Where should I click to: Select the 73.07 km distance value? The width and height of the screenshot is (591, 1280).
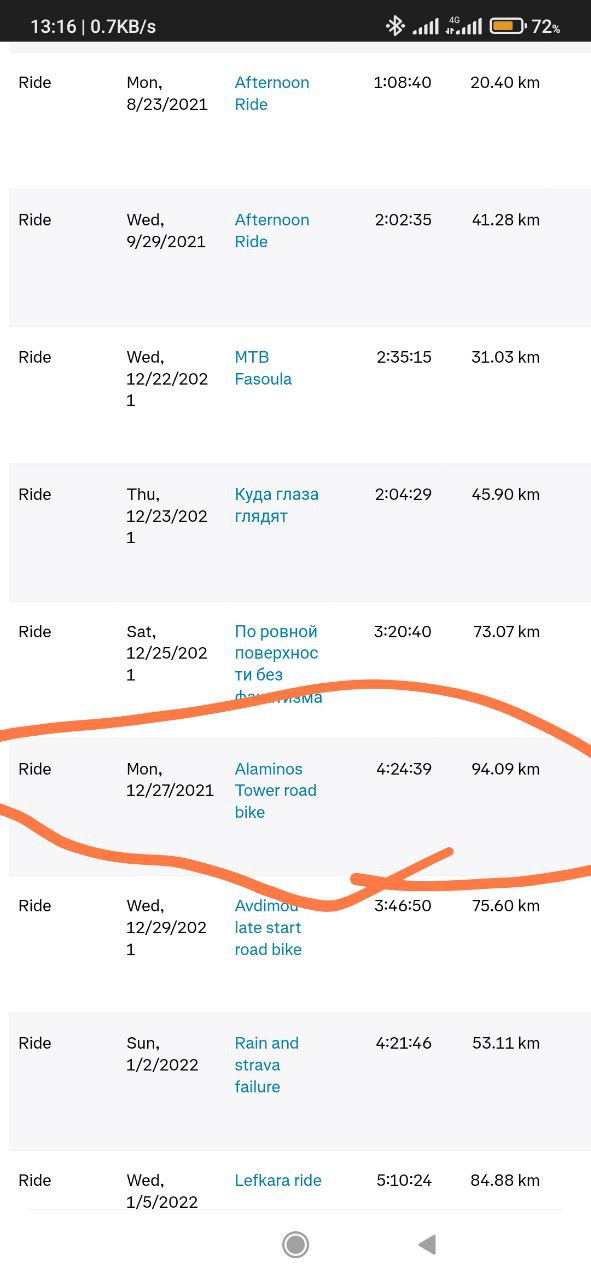[x=506, y=631]
